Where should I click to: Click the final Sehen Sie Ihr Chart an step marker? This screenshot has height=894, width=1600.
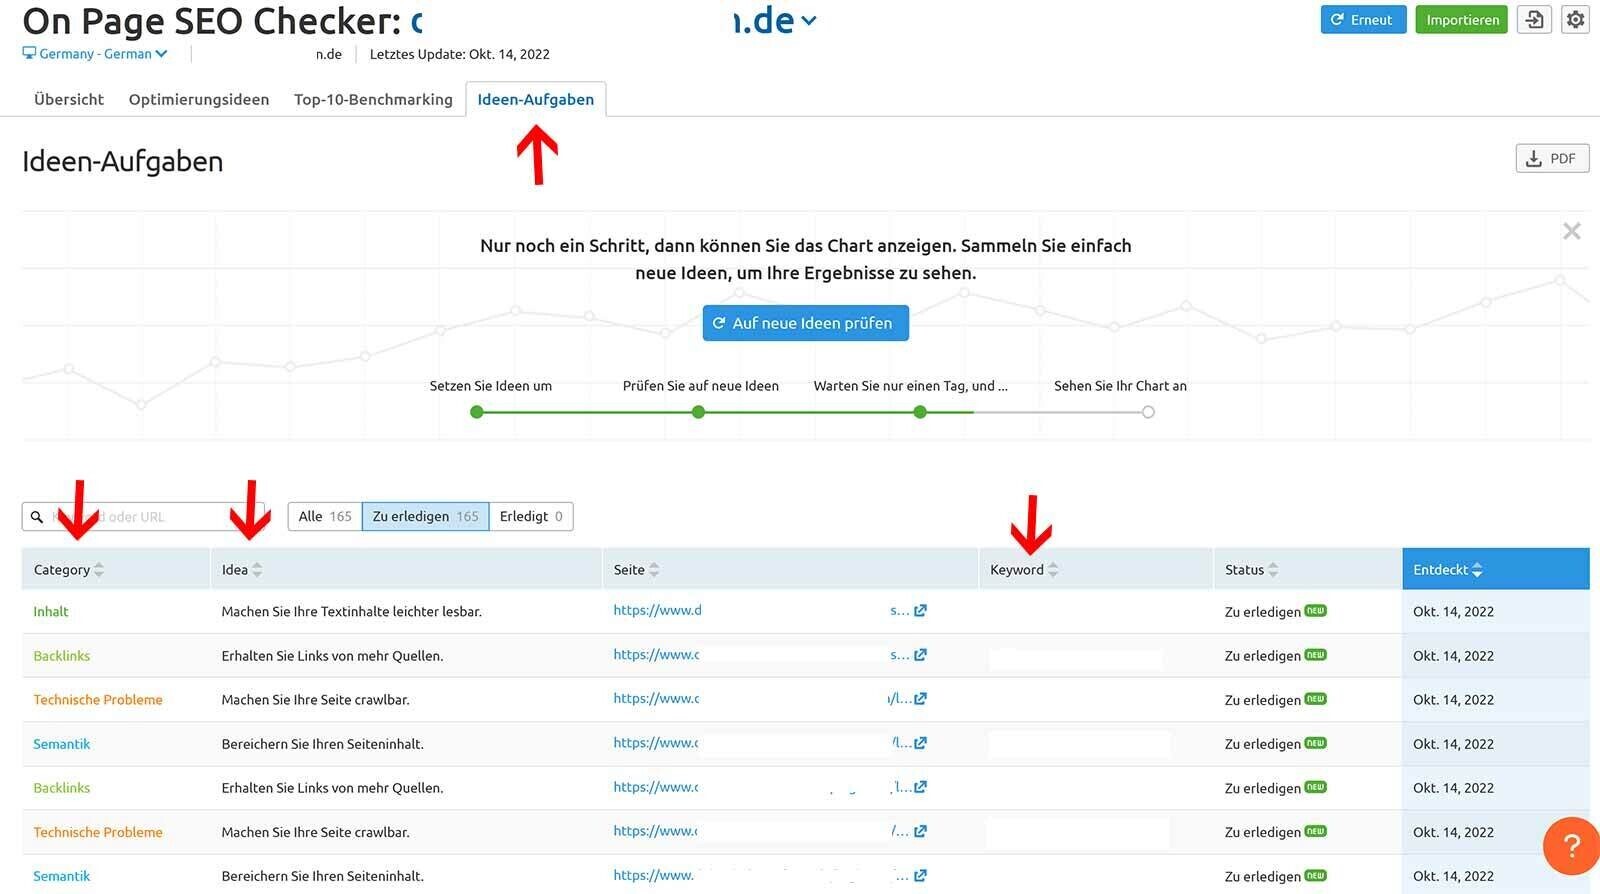(1148, 412)
